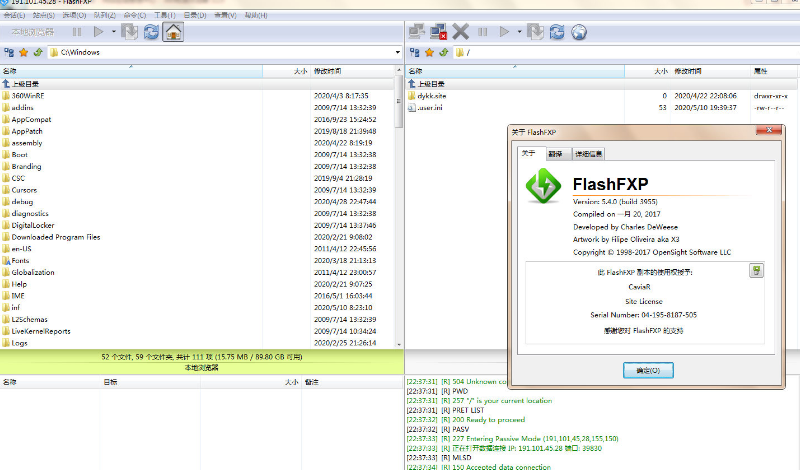The width and height of the screenshot is (800, 470).
Task: Click the remote pane abort X icon
Action: coord(460,32)
